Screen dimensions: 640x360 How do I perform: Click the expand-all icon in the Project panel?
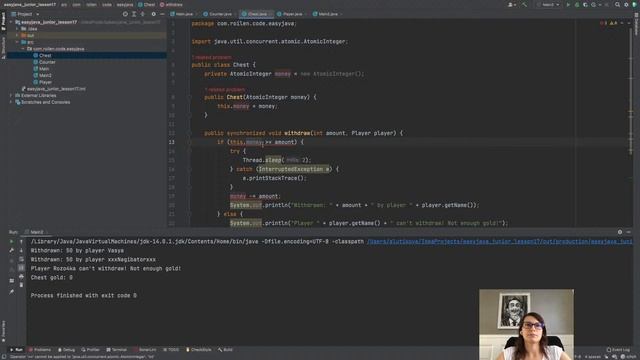[134, 14]
